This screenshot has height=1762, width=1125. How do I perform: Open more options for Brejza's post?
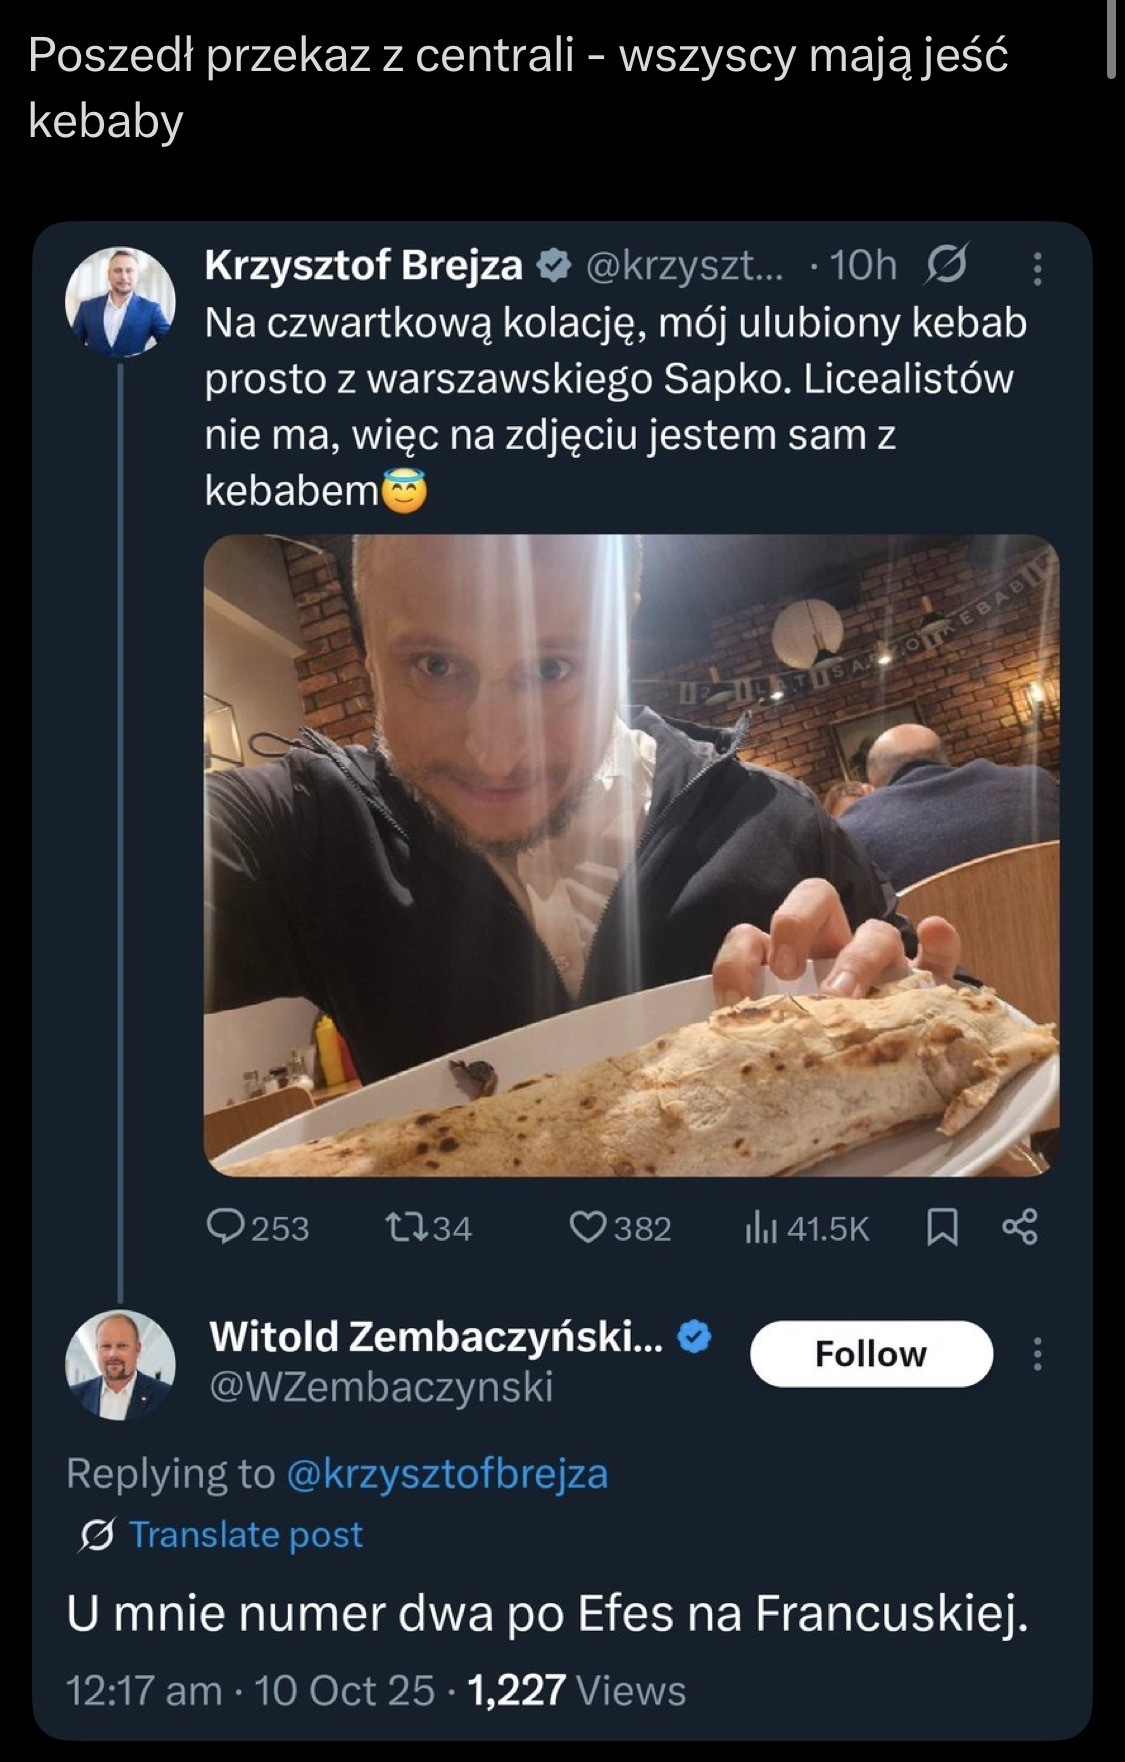(1037, 268)
